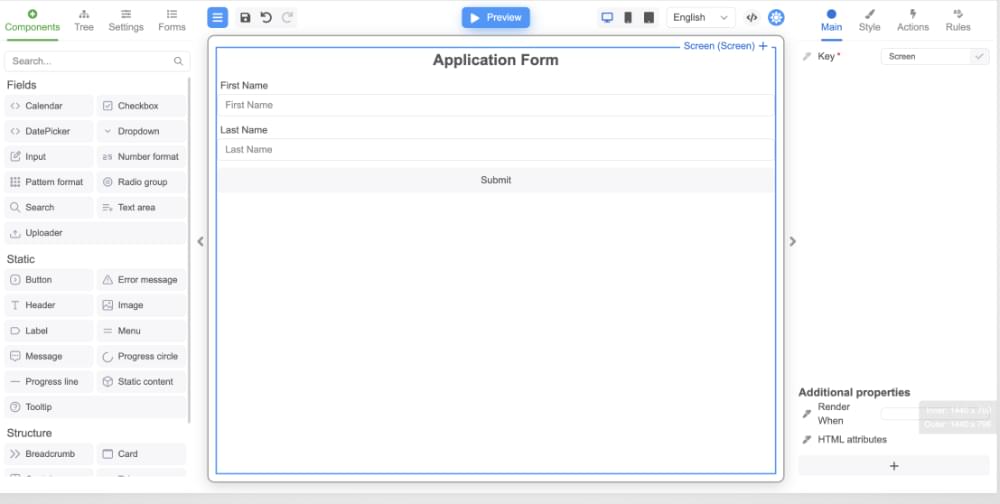1000x504 pixels.
Task: Collapse the left panel with the arrow
Action: pyautogui.click(x=200, y=241)
